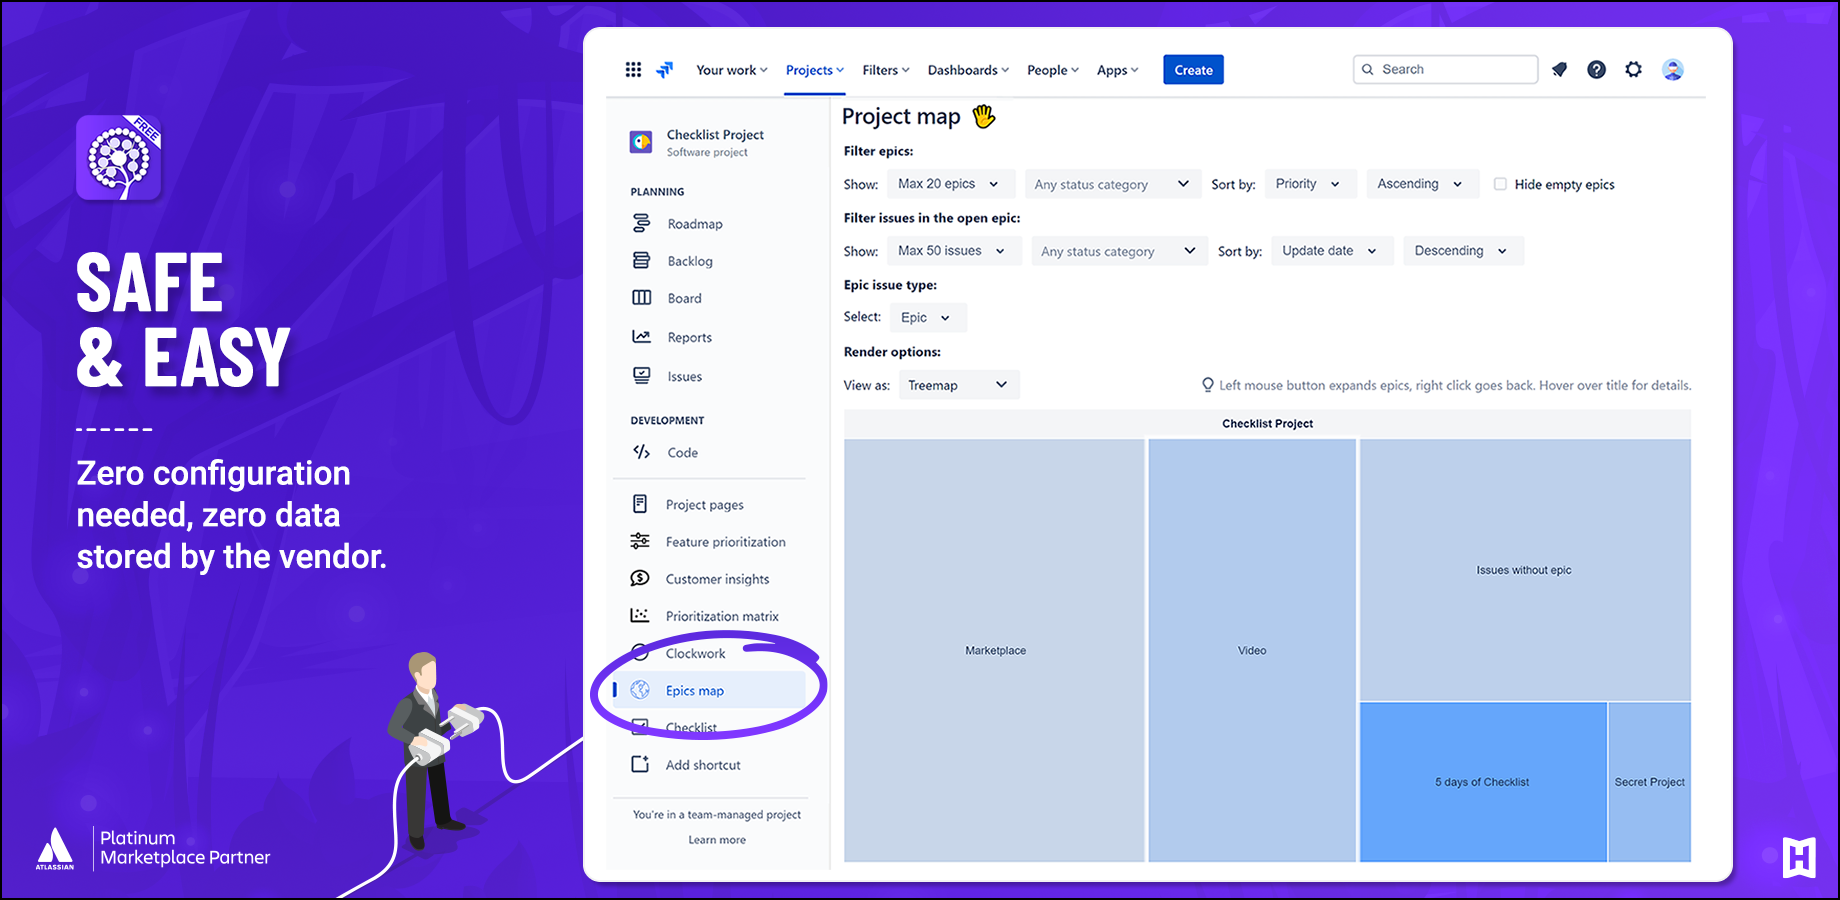
Task: Expand the Marketplace epic tile
Action: pyautogui.click(x=995, y=650)
